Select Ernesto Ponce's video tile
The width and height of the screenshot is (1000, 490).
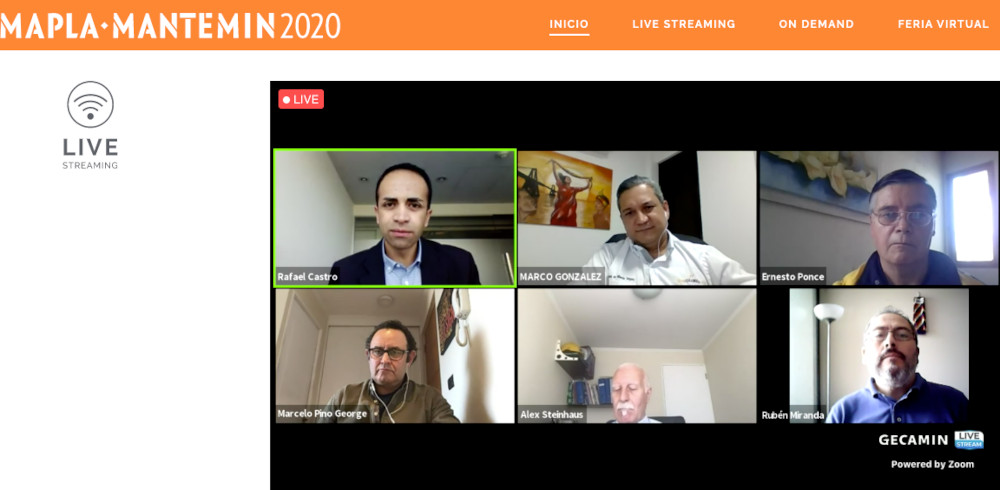click(879, 218)
